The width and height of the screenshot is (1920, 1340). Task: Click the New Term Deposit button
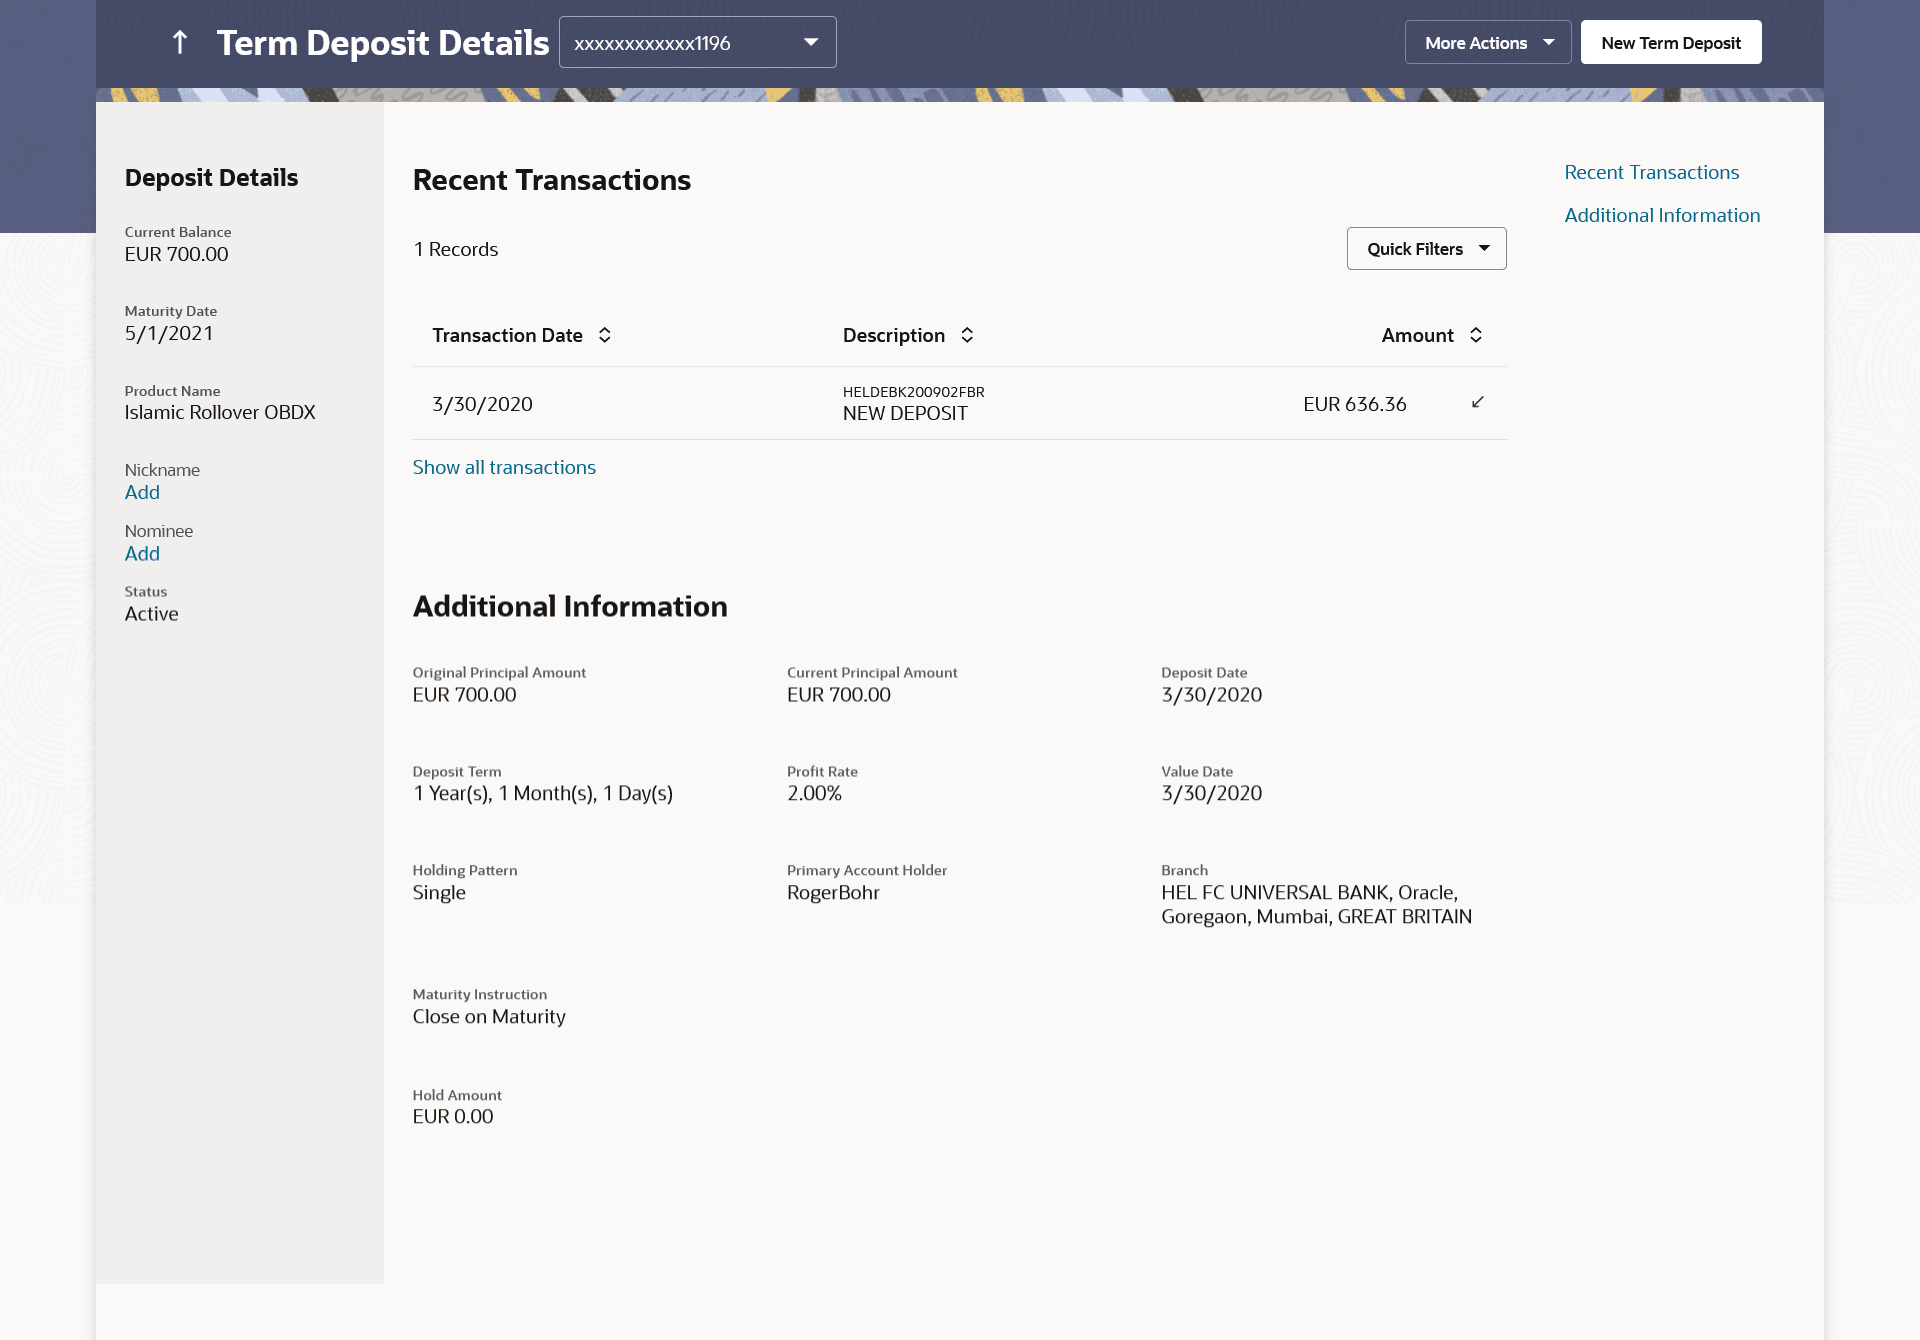click(1670, 43)
